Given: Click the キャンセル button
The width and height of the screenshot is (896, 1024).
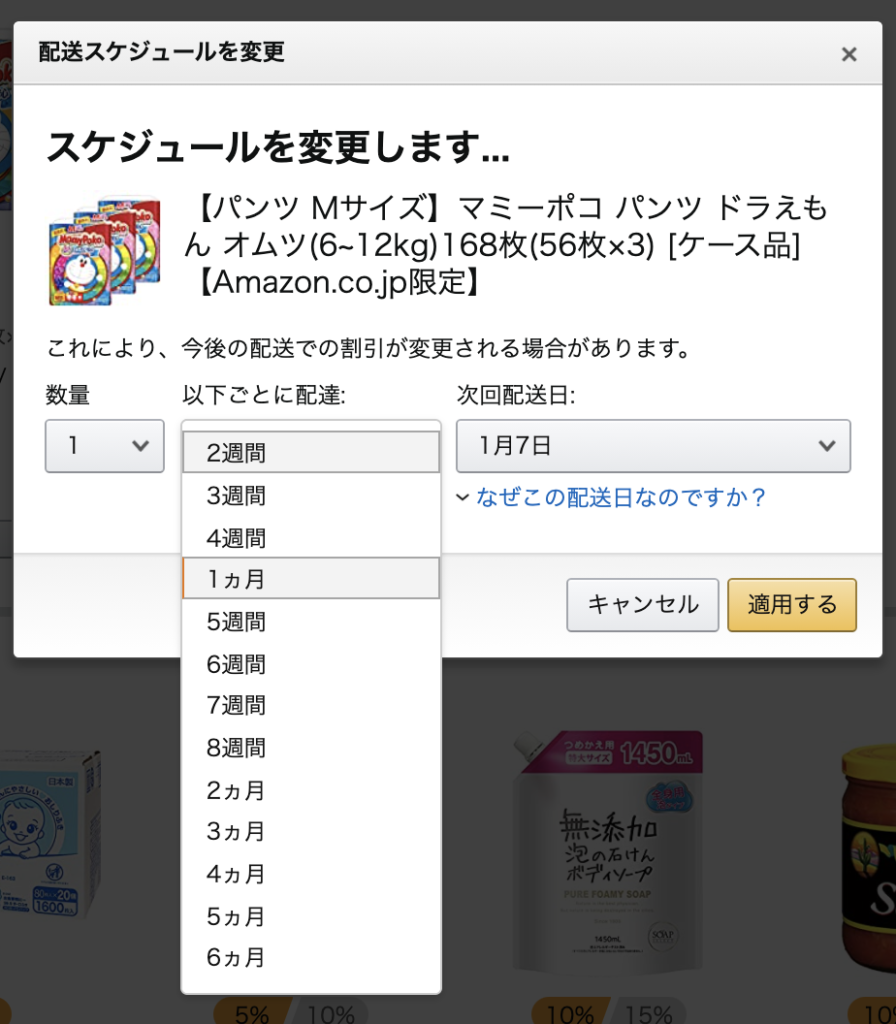Looking at the screenshot, I should click(x=643, y=605).
